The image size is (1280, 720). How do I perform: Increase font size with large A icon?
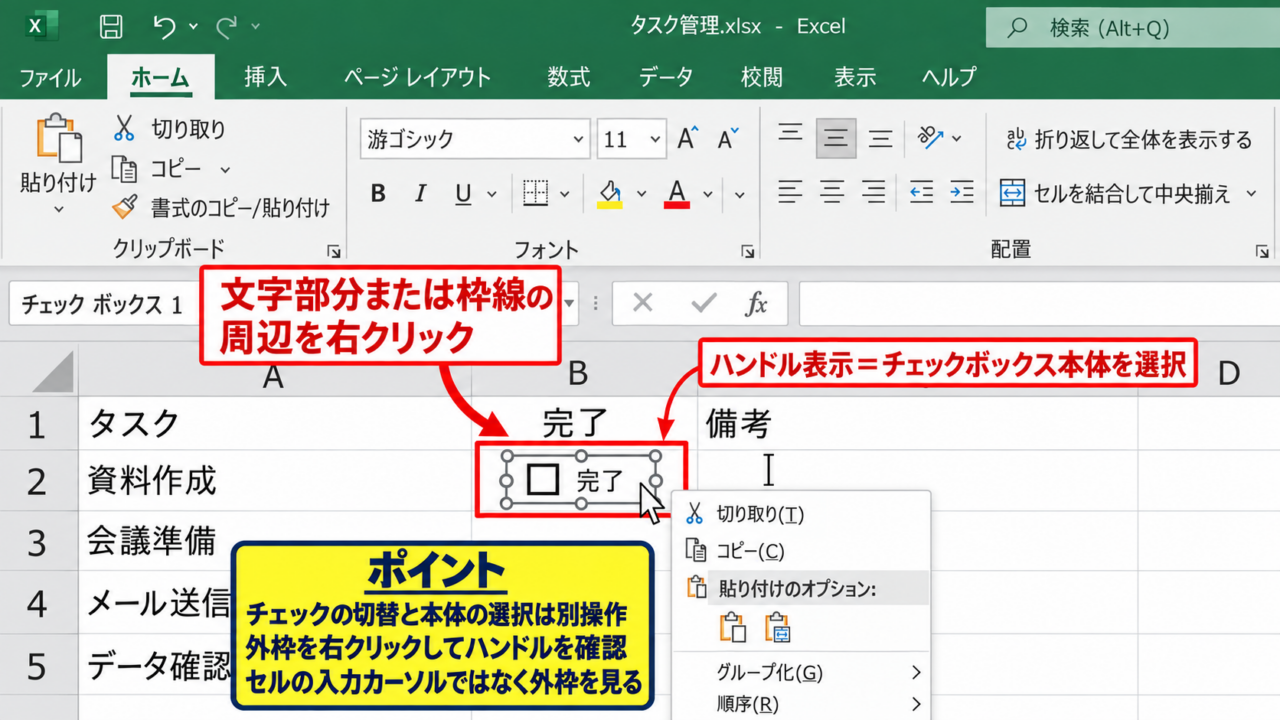(687, 138)
